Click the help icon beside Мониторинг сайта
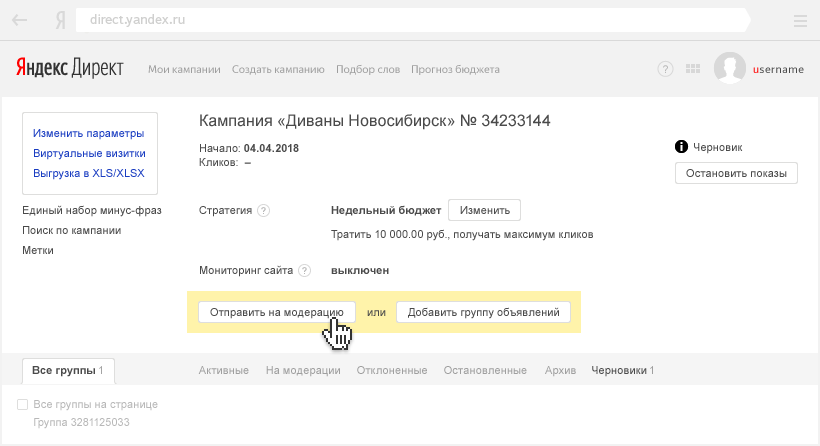 [305, 270]
